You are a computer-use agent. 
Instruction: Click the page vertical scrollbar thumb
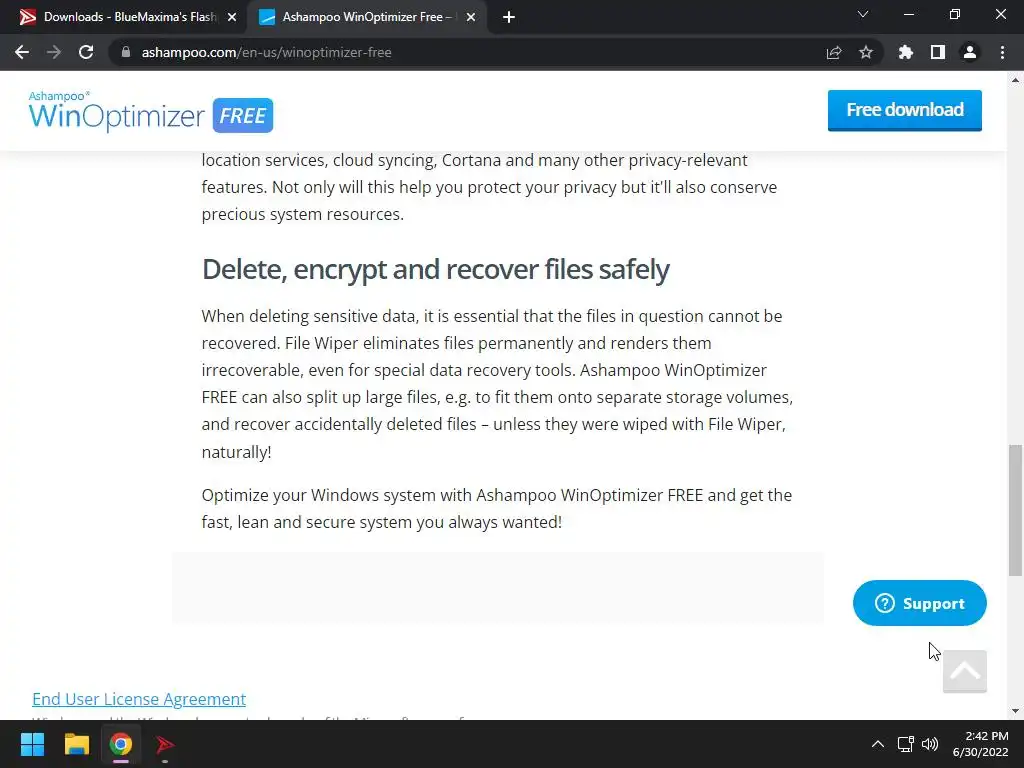pos(1015,511)
